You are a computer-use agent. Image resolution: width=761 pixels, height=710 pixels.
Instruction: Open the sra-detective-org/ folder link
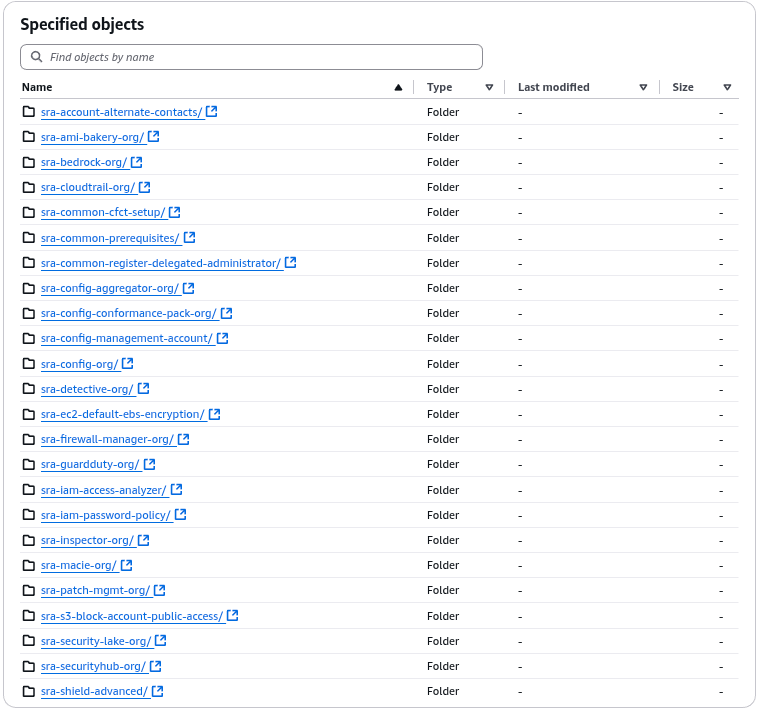pos(87,389)
